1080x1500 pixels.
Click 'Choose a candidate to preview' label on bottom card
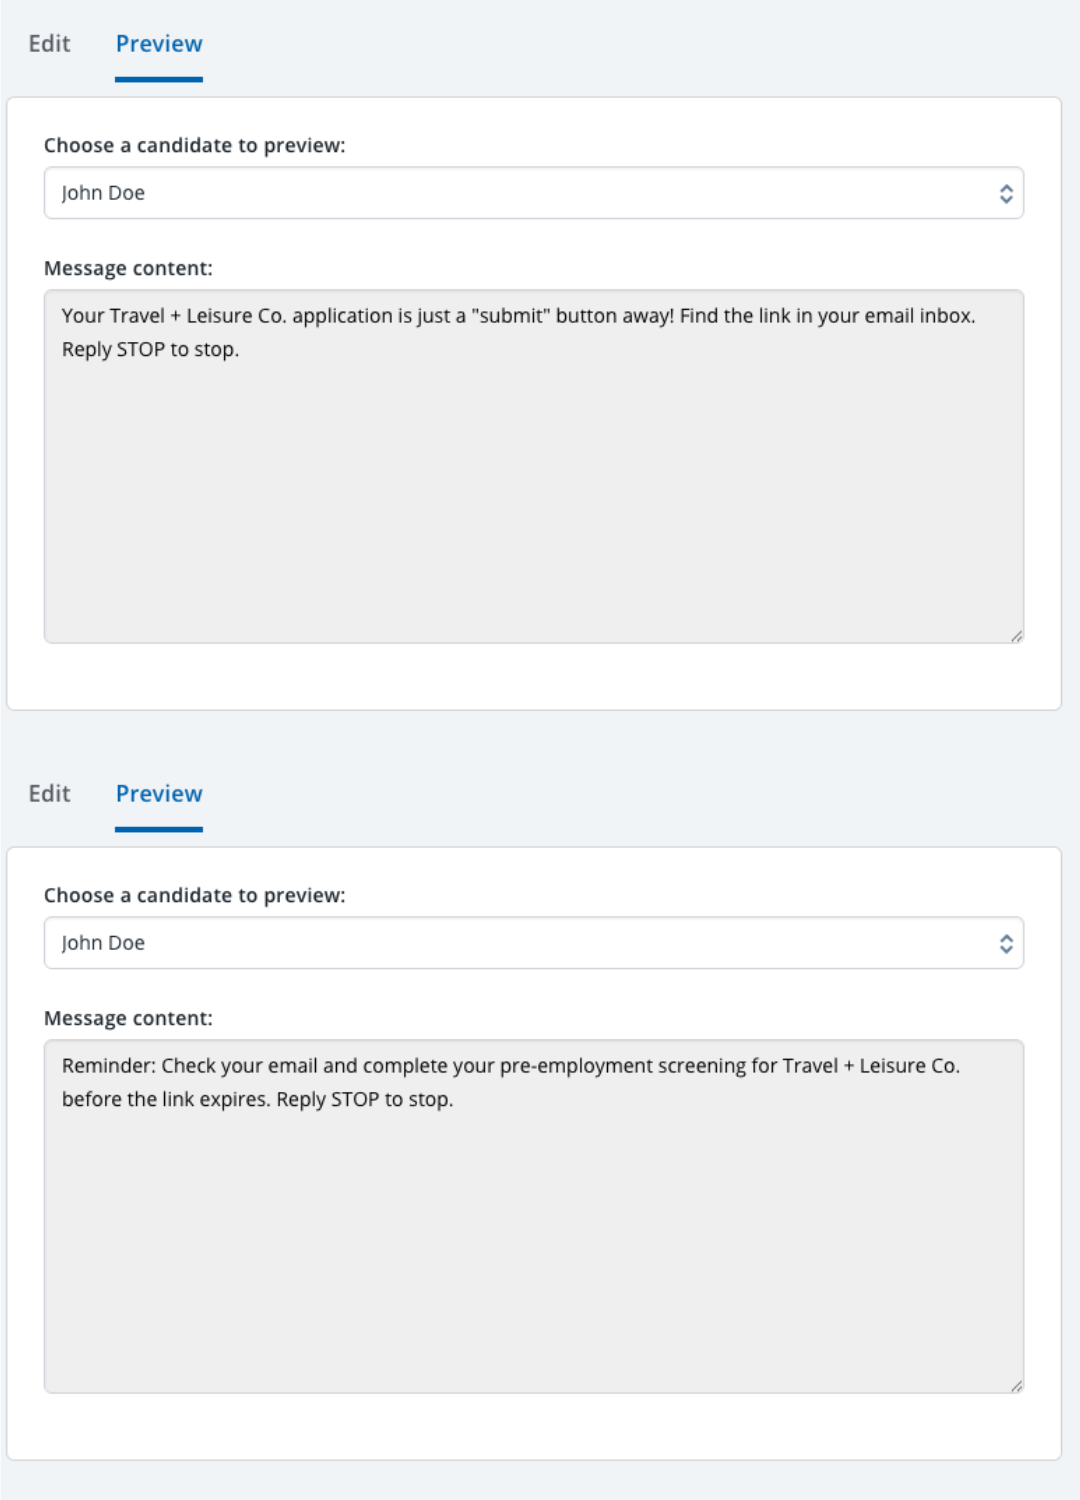[x=194, y=895]
